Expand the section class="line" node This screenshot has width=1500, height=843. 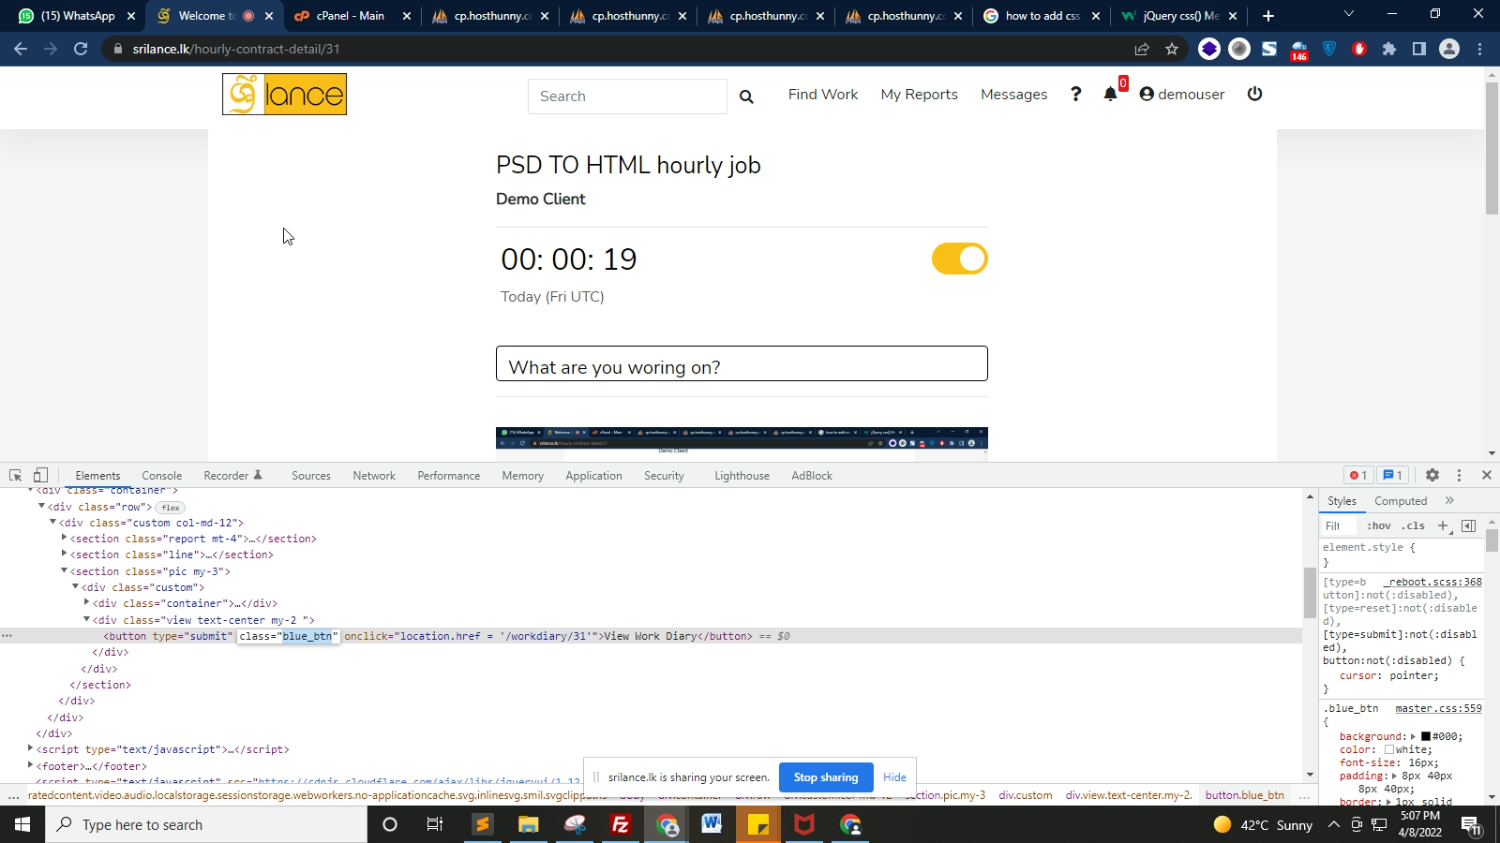[64, 554]
